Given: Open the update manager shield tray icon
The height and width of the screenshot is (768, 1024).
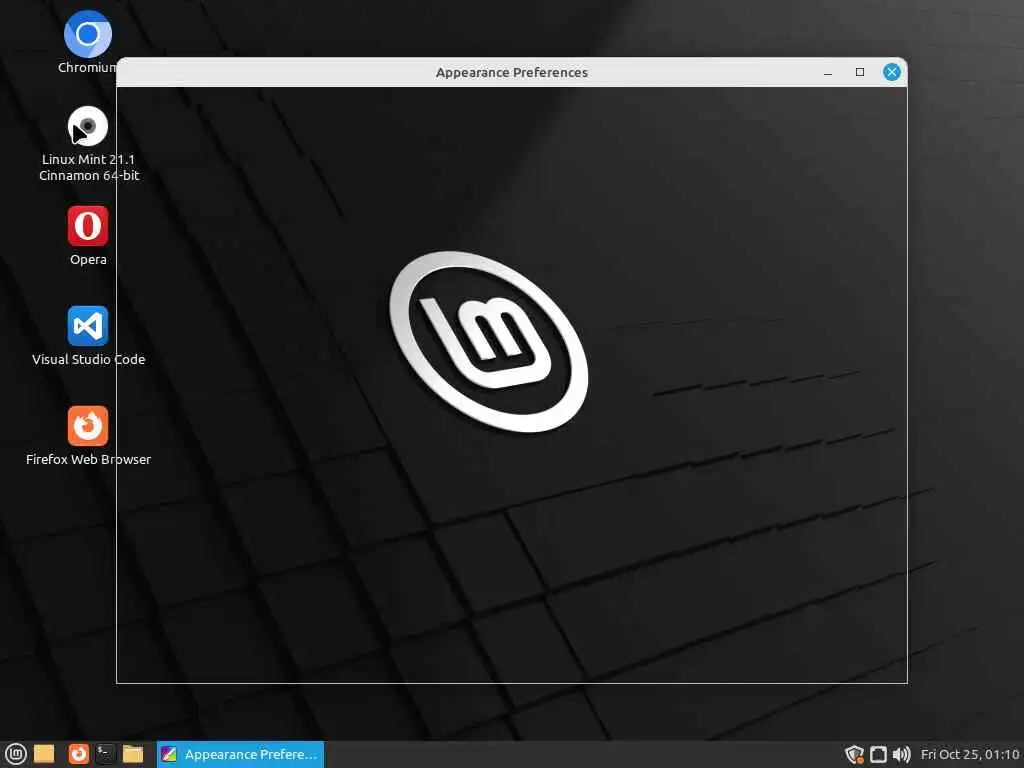Looking at the screenshot, I should (854, 754).
